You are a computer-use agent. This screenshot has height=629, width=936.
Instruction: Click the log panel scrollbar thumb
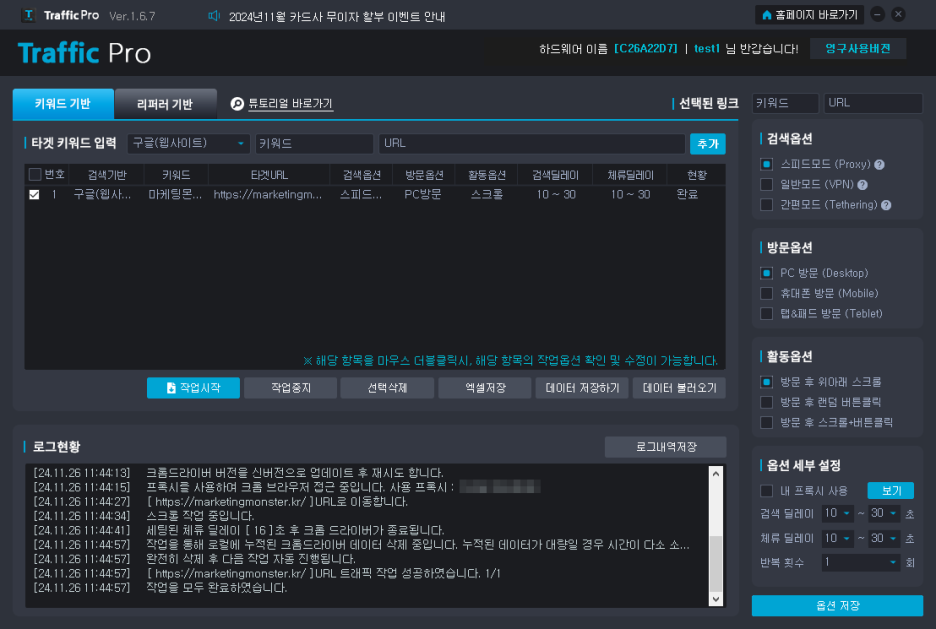tap(716, 563)
